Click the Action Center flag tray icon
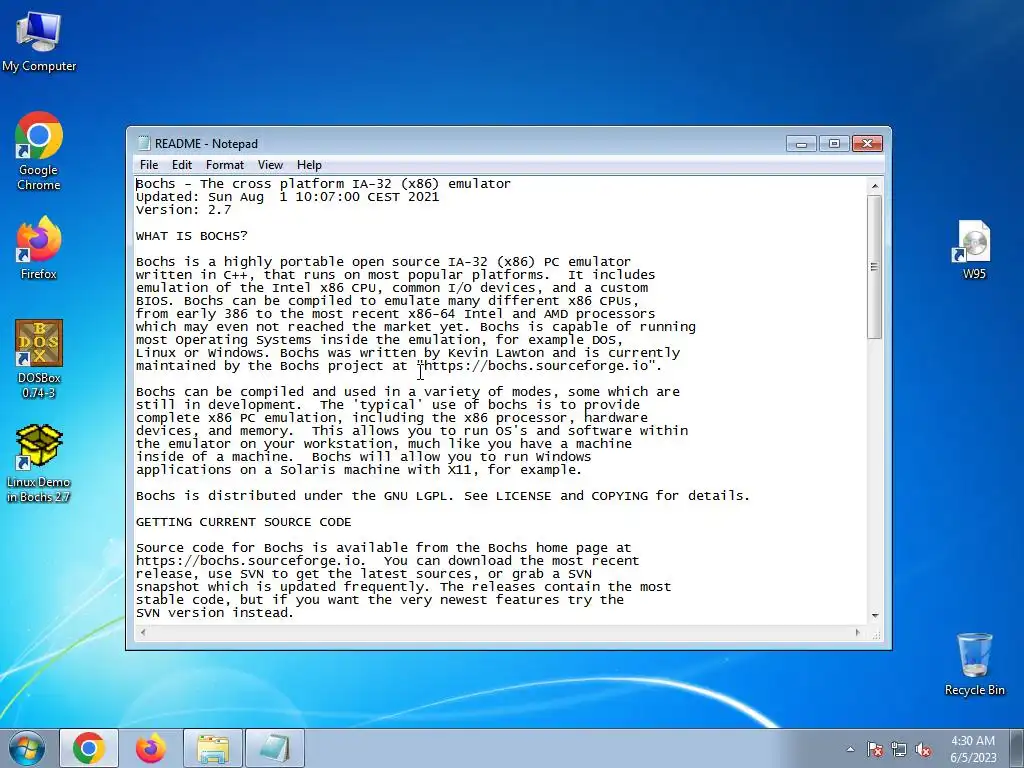This screenshot has height=768, width=1024. point(874,750)
